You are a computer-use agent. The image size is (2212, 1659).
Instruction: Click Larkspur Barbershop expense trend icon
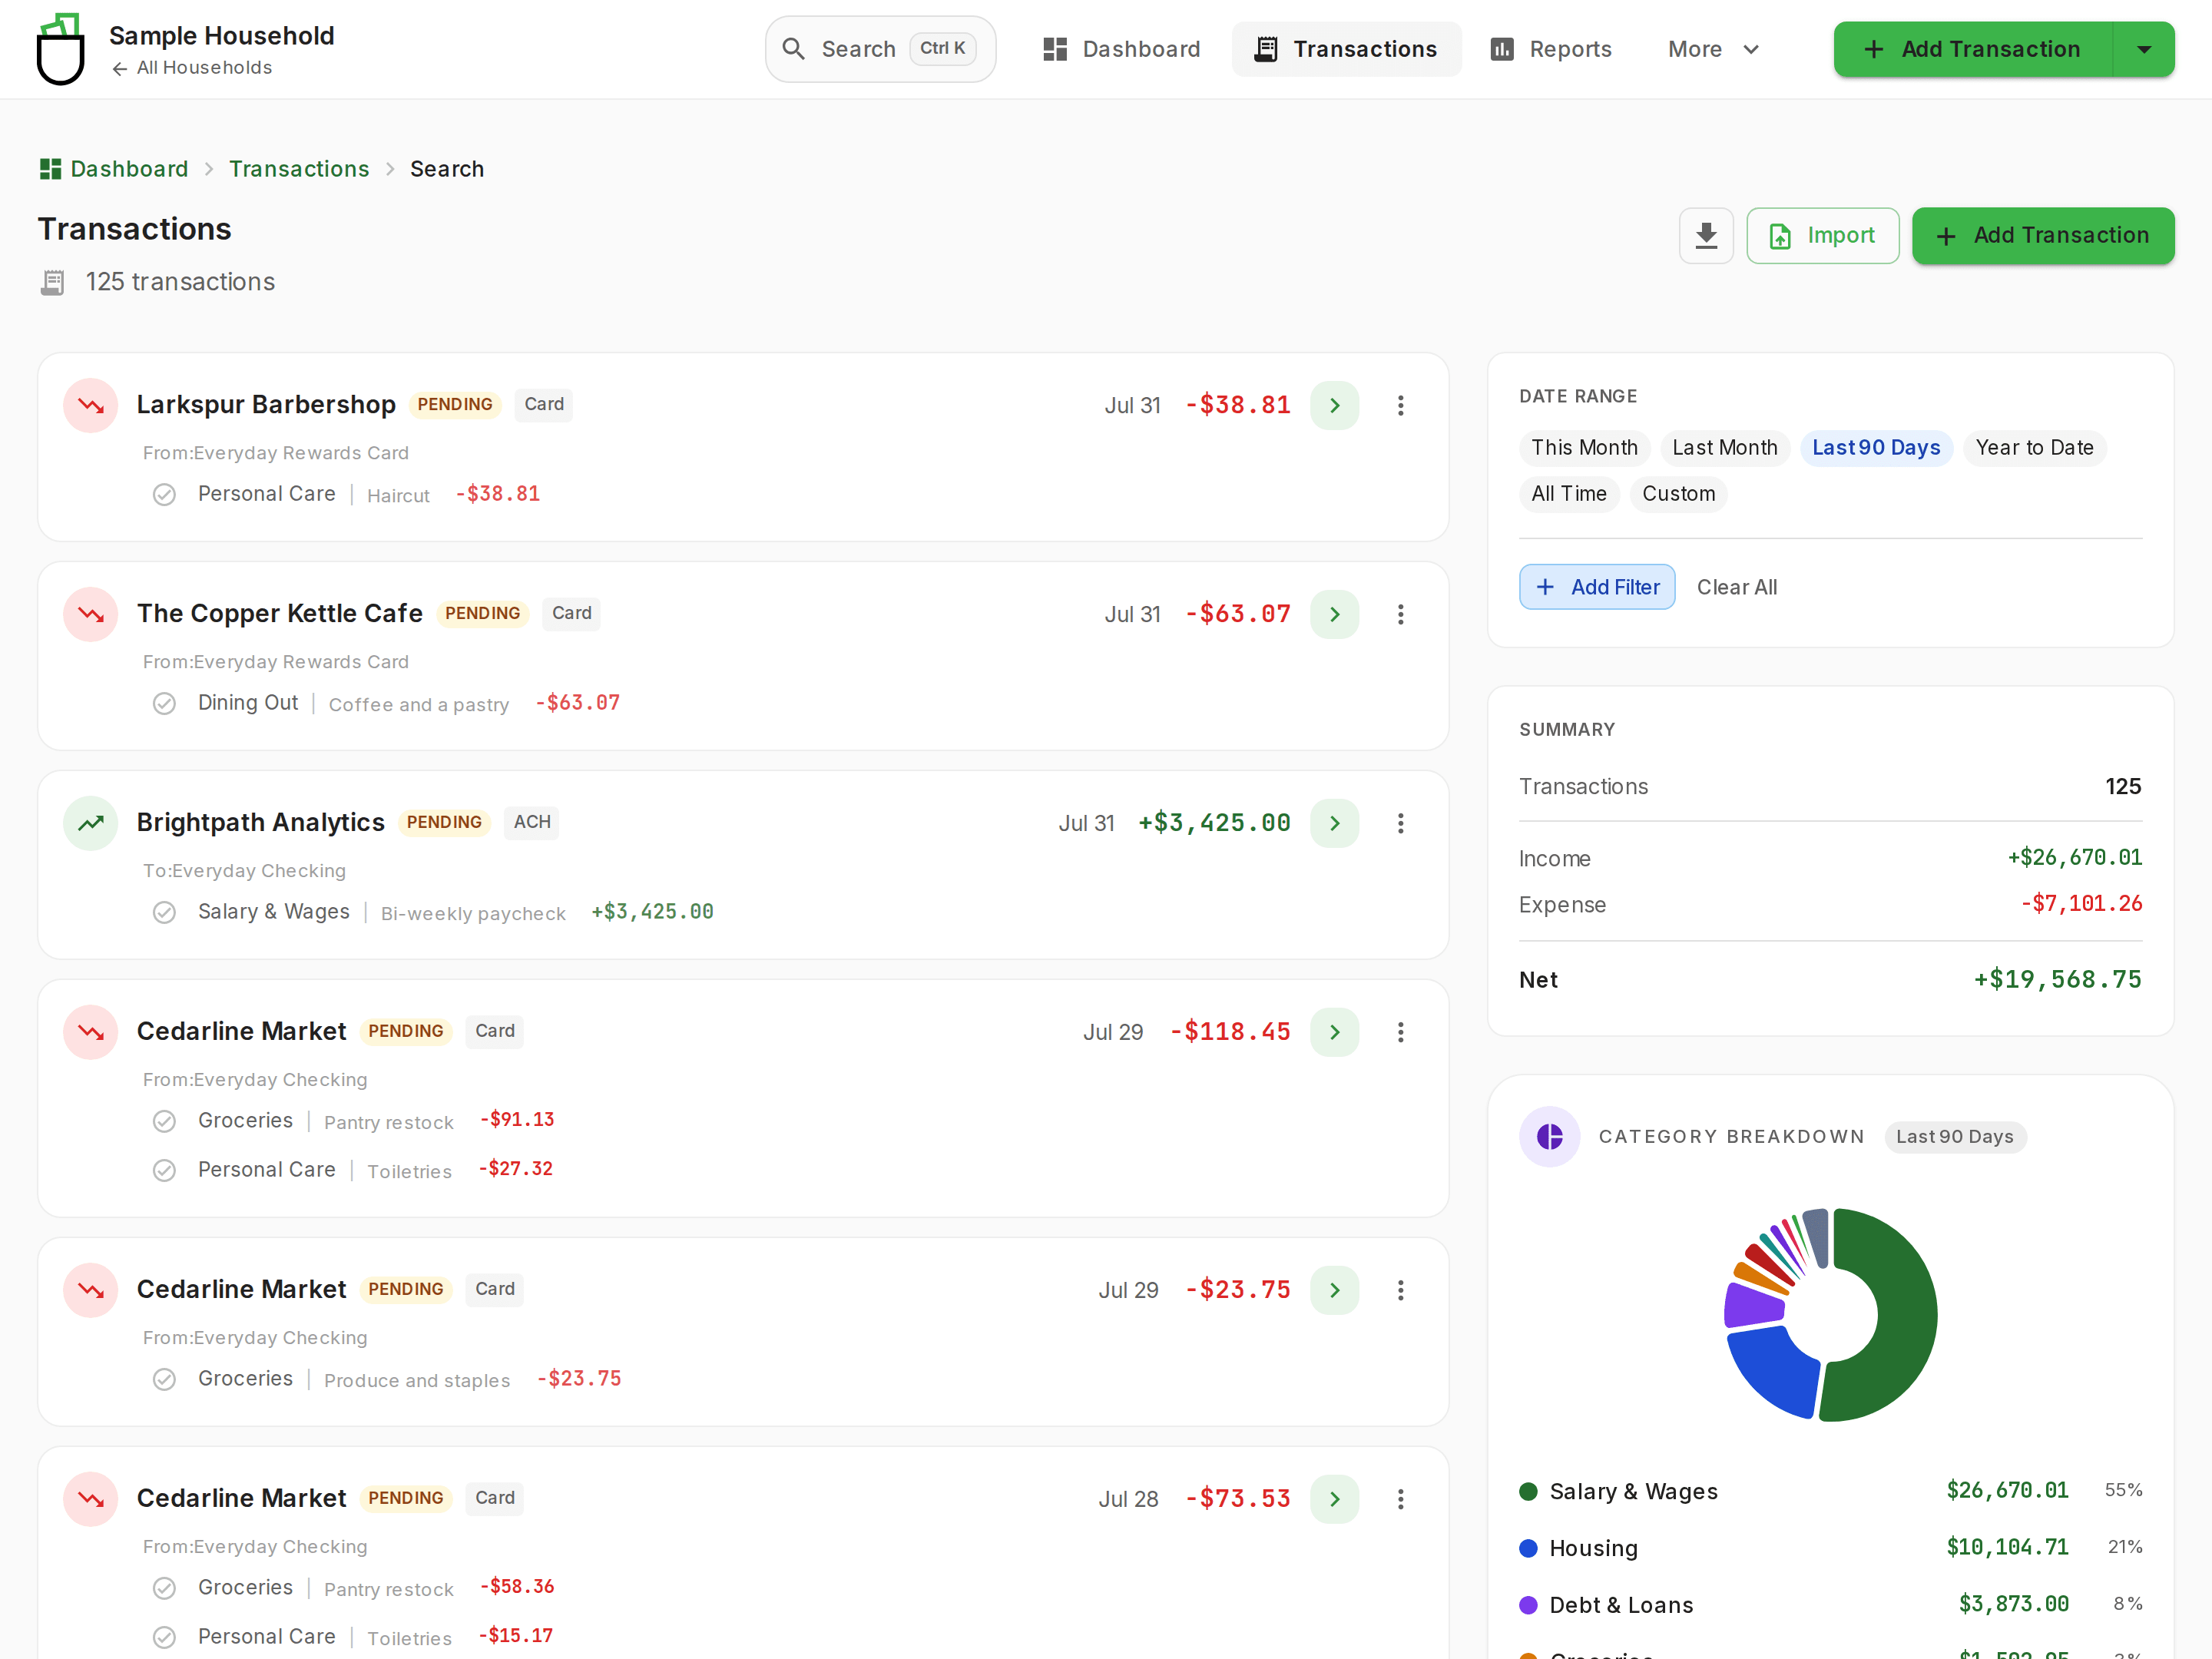coord(91,405)
